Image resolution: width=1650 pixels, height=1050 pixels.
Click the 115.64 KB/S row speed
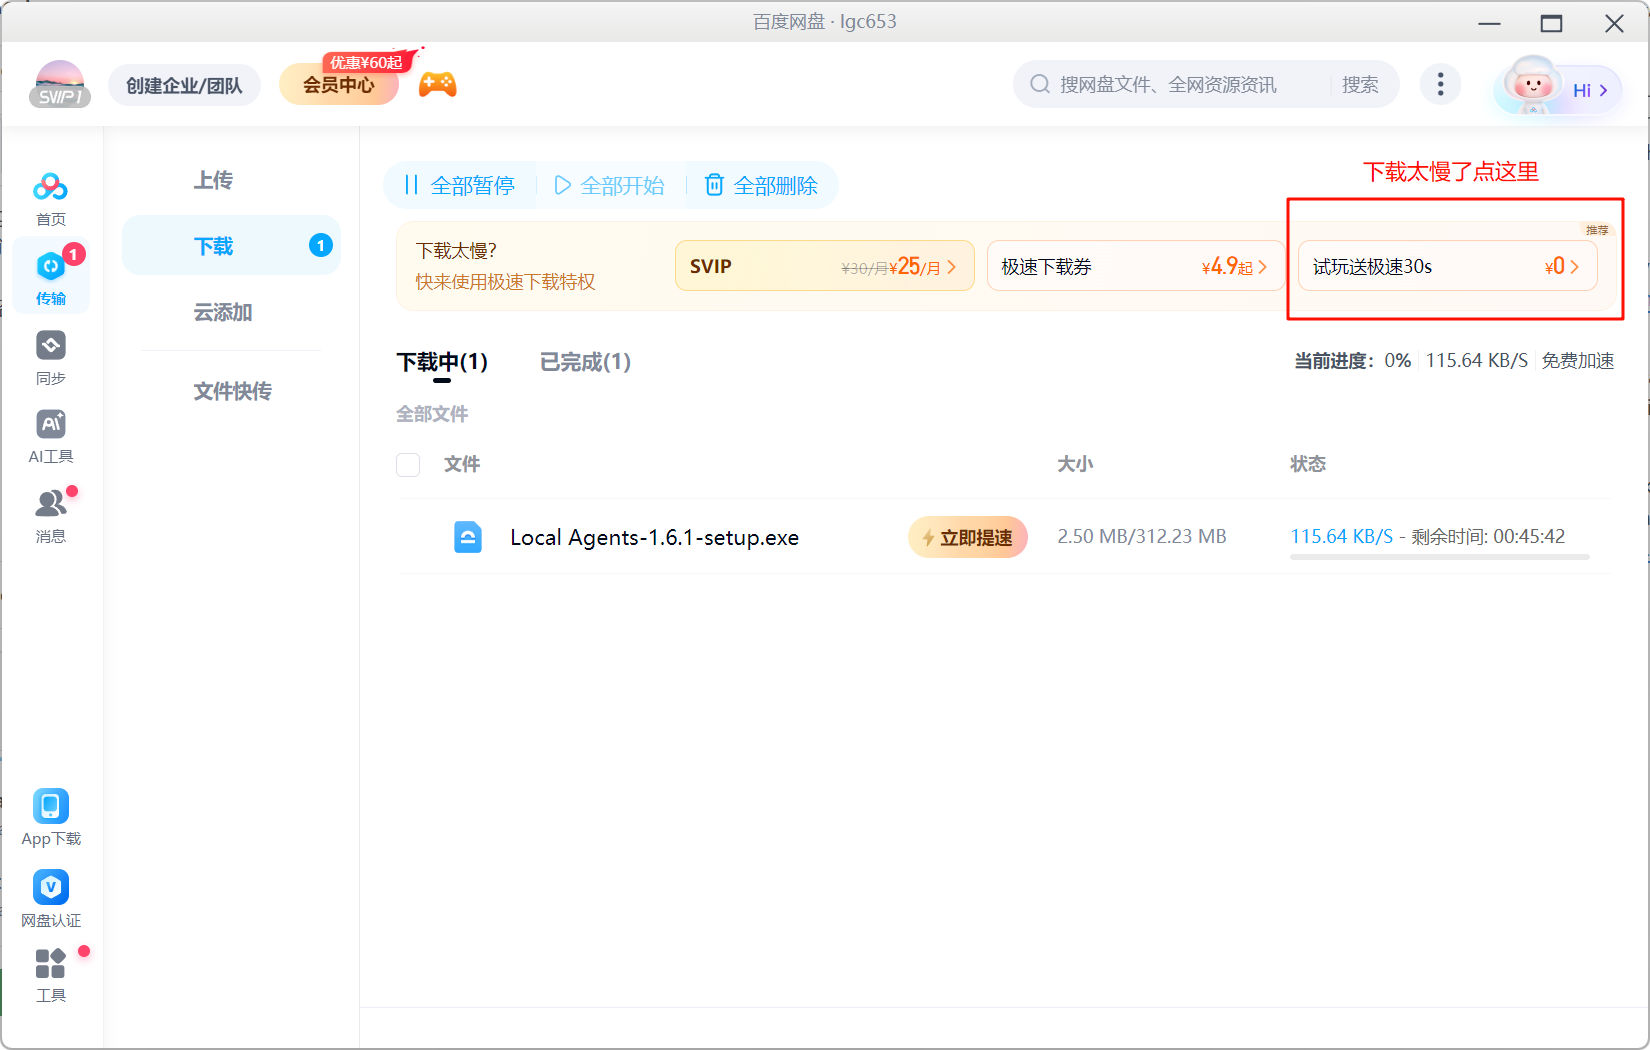tap(1341, 536)
